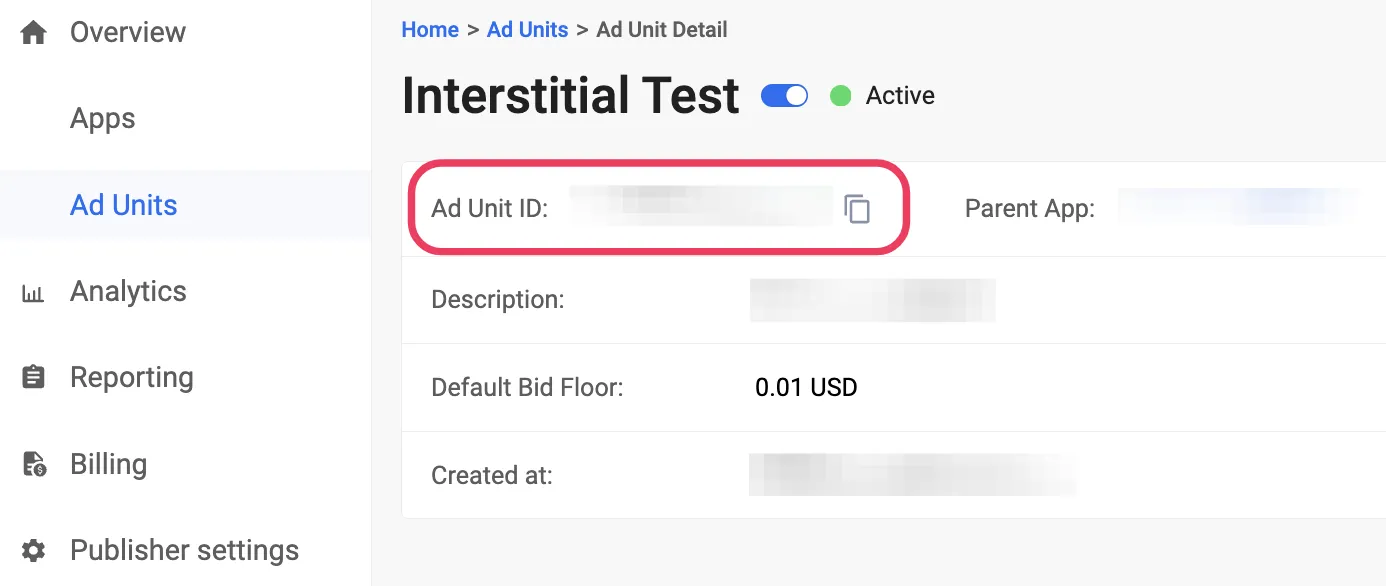Viewport: 1386px width, 586px height.
Task: Open the Apps section in sidebar
Action: click(102, 118)
